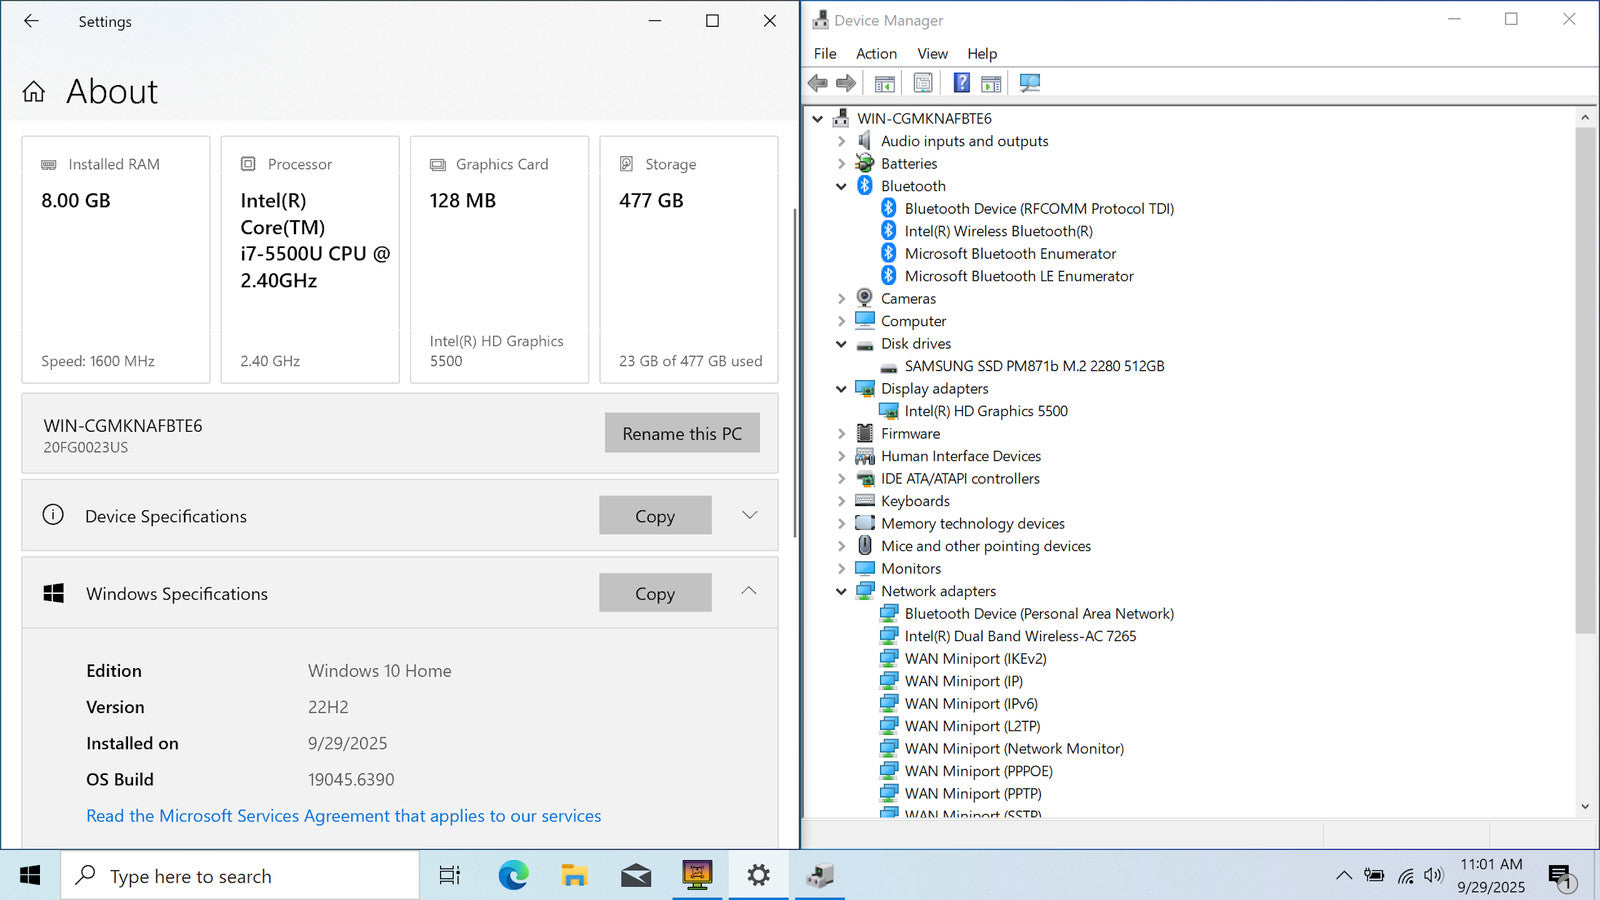Open the Mail app on taskbar
1600x900 pixels.
pyautogui.click(x=635, y=876)
